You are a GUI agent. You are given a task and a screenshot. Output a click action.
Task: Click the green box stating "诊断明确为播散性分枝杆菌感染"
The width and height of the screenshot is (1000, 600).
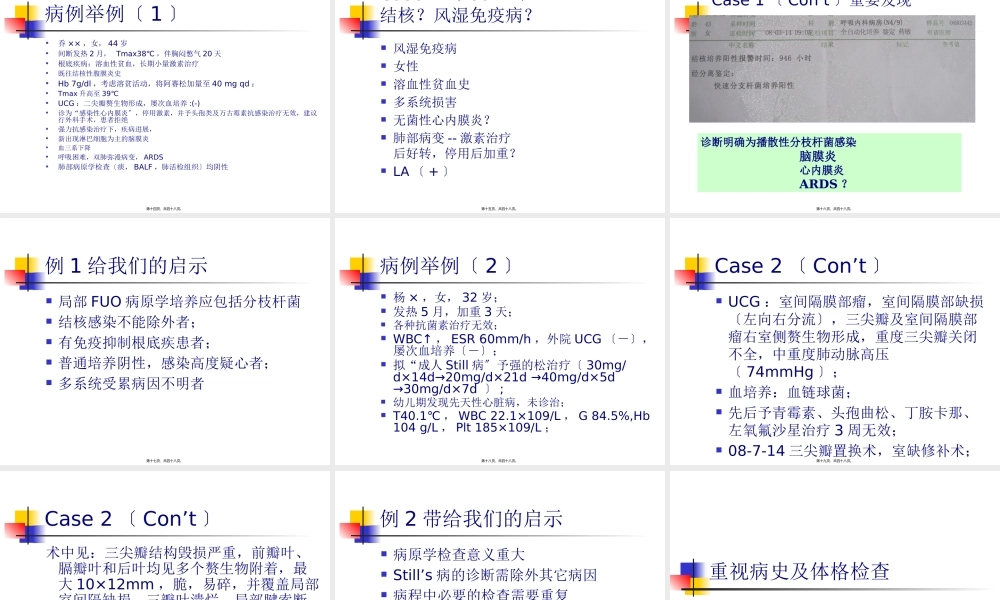(x=832, y=161)
